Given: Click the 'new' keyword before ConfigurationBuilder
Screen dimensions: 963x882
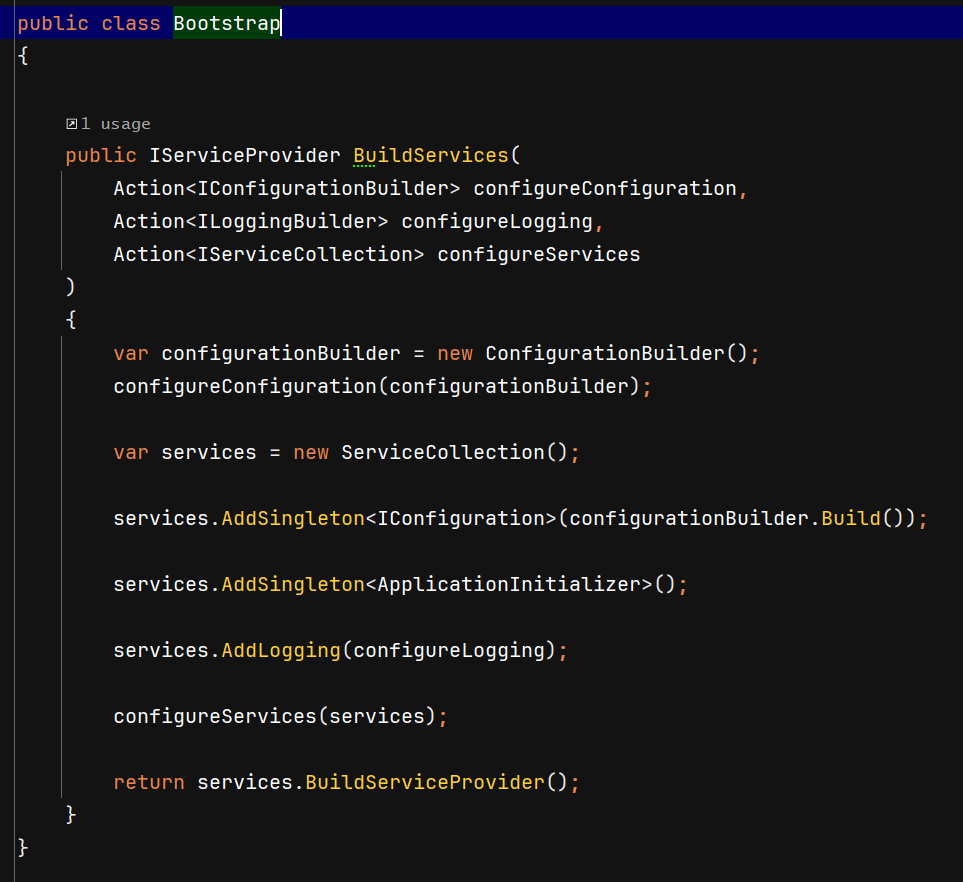Looking at the screenshot, I should pyautogui.click(x=455, y=354).
